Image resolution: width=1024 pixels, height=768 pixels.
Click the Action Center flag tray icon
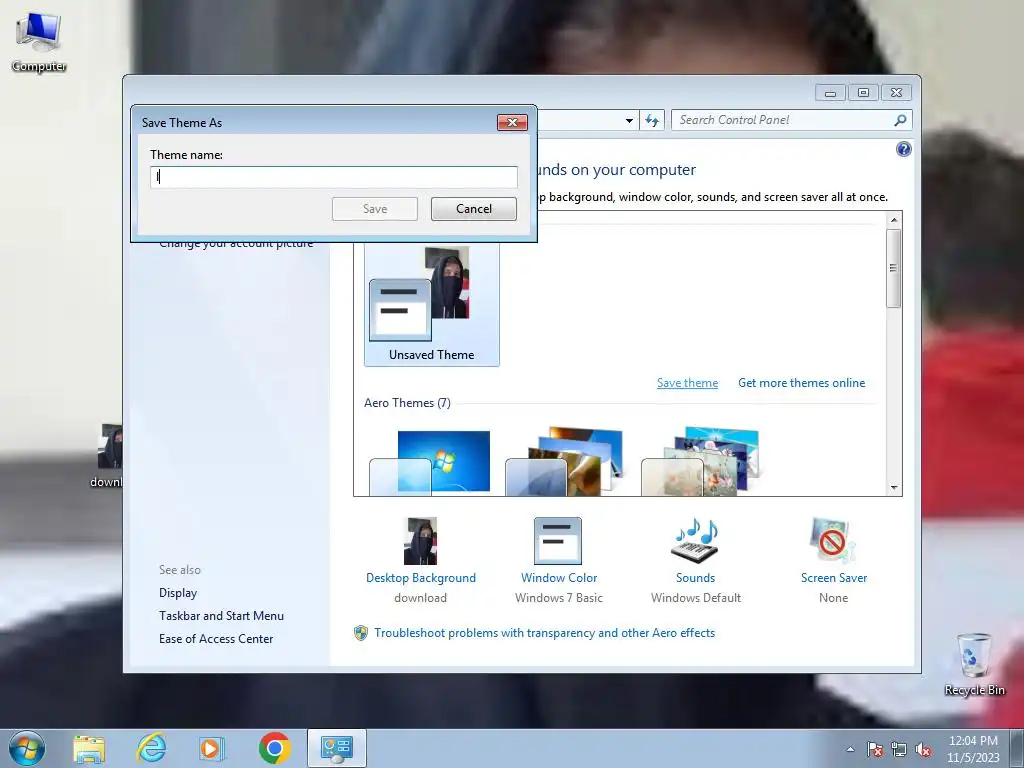875,749
